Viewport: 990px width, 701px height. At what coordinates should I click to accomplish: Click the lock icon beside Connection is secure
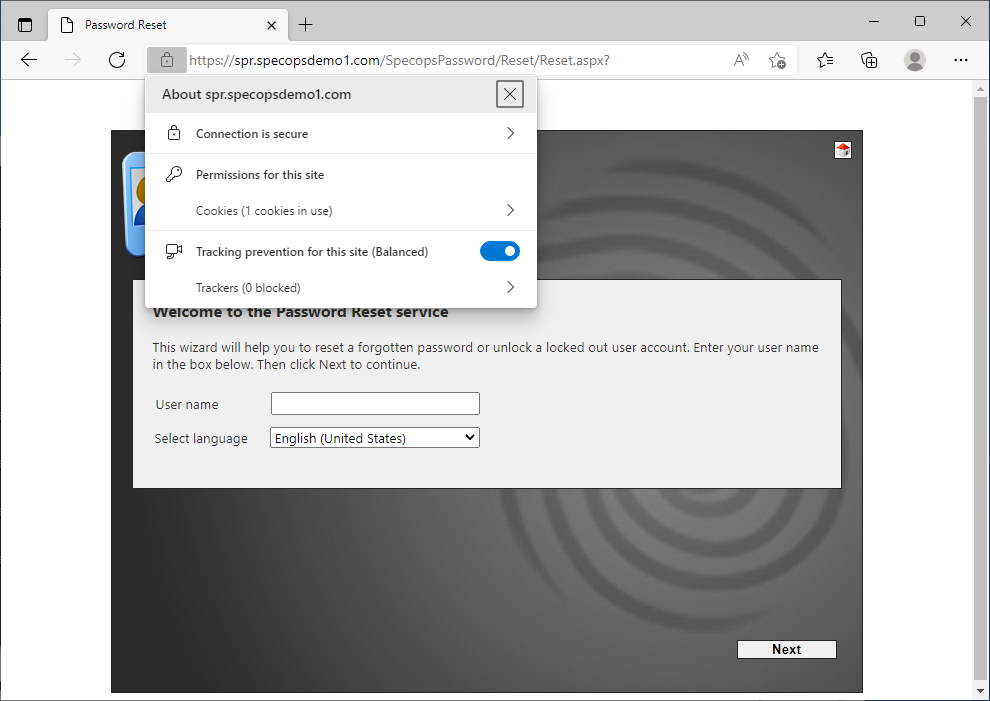(x=174, y=133)
